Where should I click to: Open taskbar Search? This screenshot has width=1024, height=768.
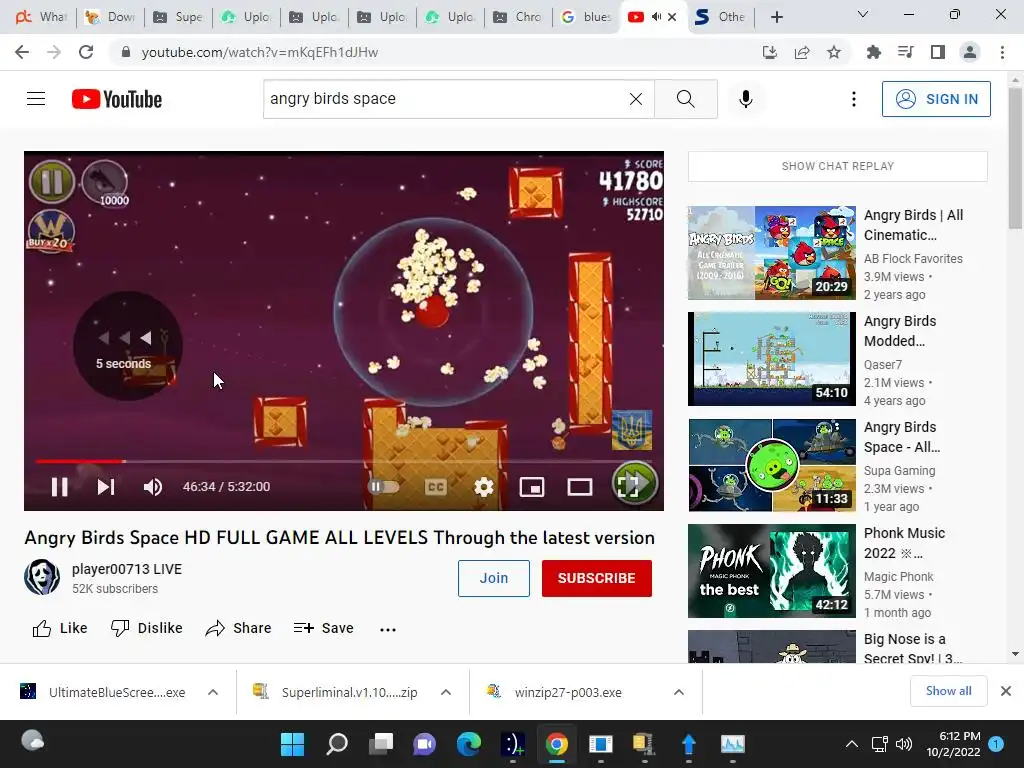click(337, 744)
